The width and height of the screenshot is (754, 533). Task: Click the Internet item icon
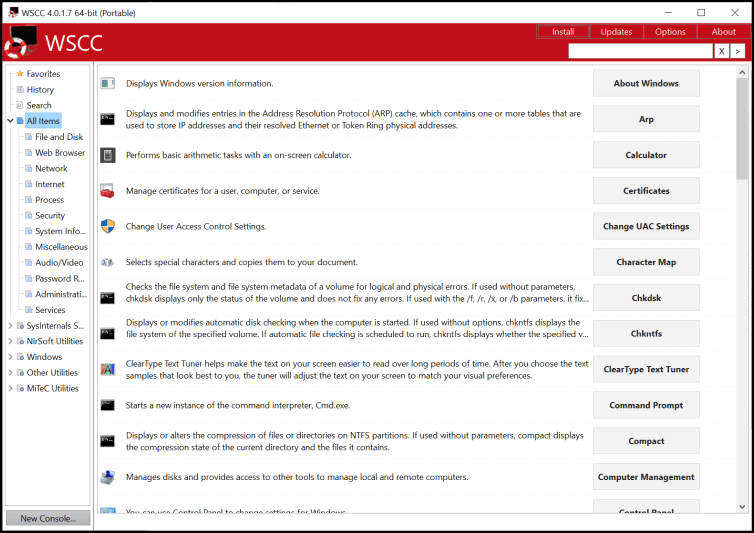pyautogui.click(x=28, y=184)
